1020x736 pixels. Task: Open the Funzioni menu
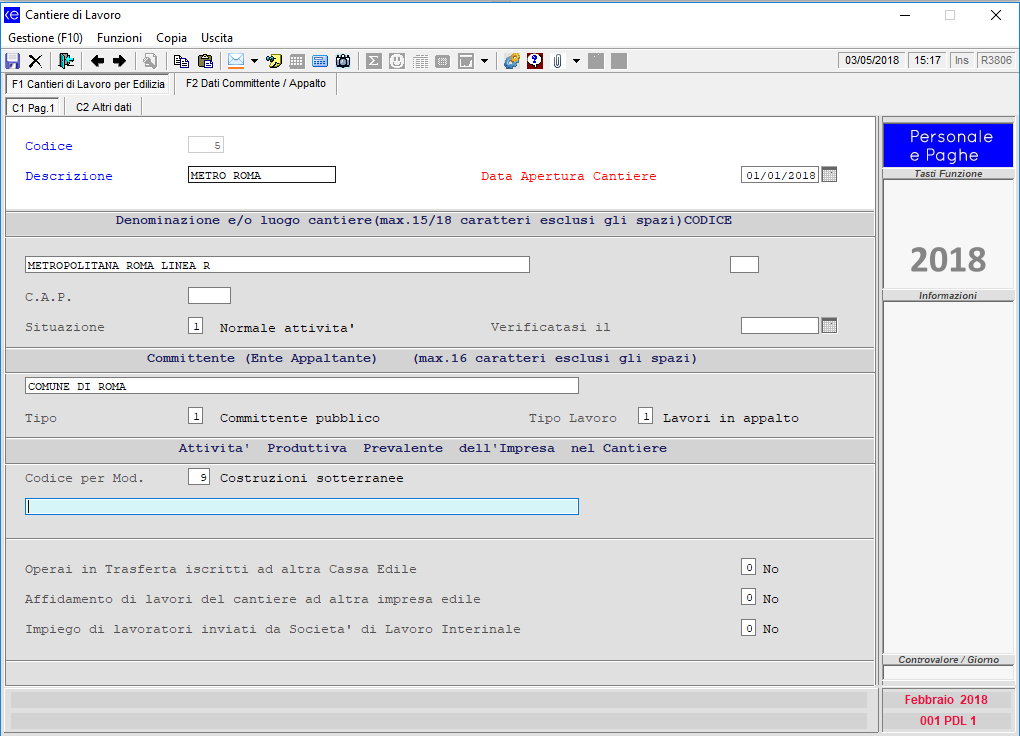click(x=119, y=38)
